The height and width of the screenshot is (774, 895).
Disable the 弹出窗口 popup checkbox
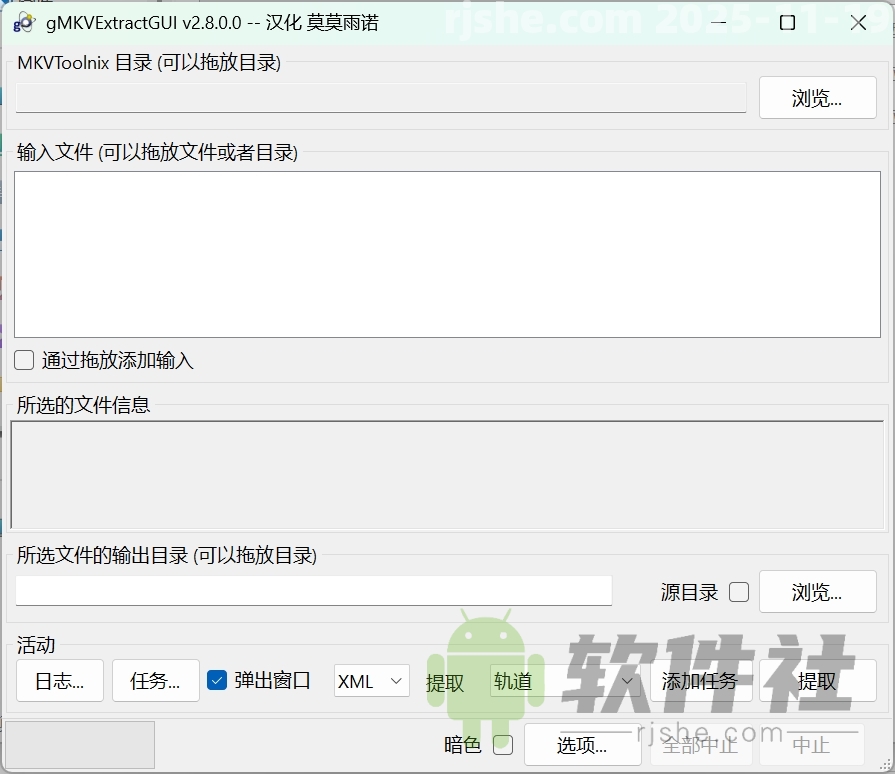(x=217, y=680)
